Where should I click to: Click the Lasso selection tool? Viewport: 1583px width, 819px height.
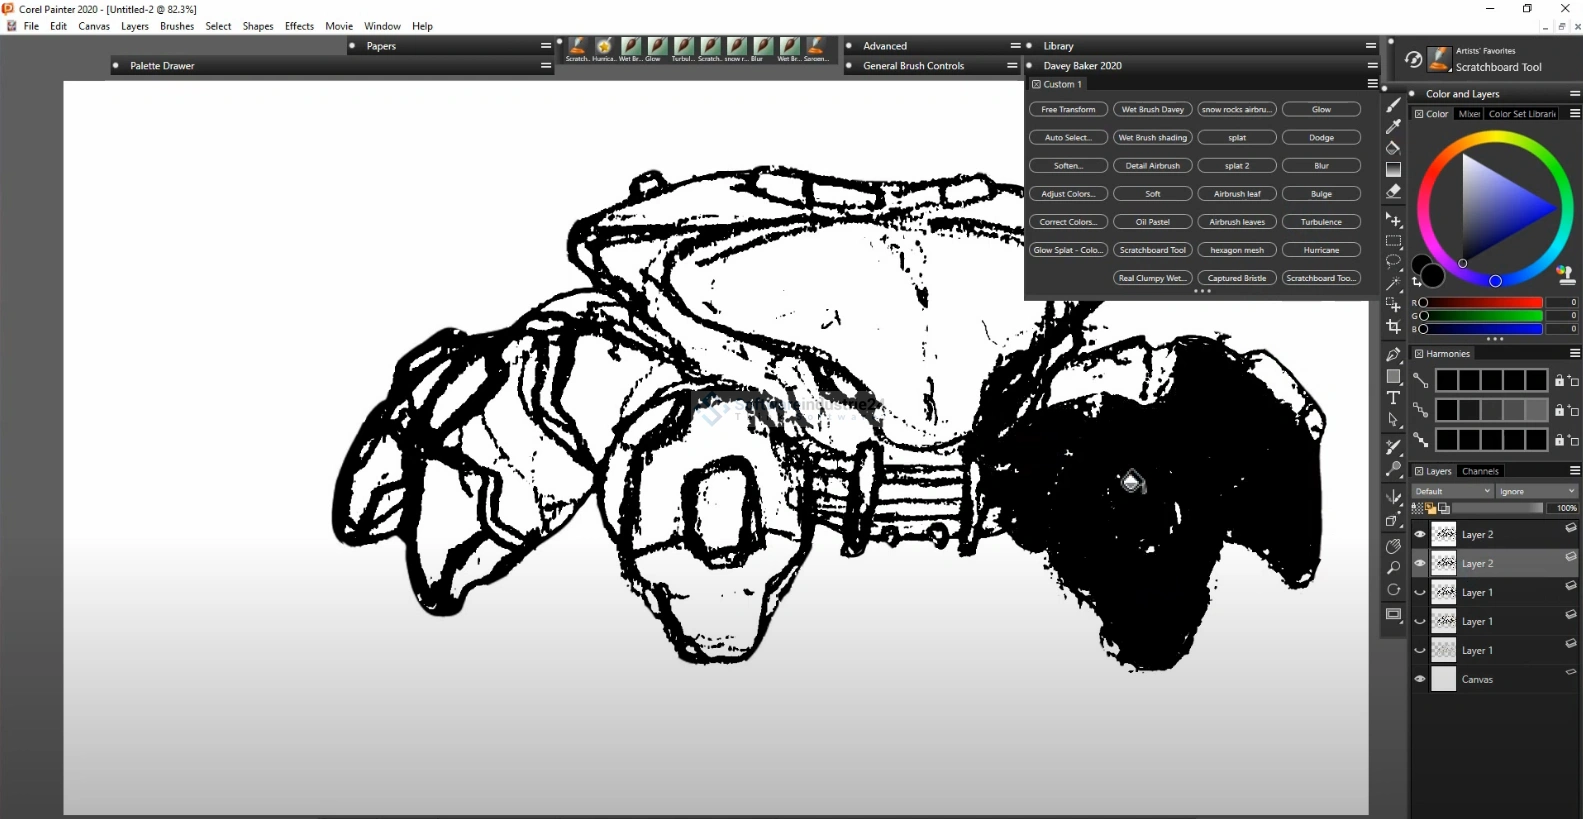coord(1393,262)
